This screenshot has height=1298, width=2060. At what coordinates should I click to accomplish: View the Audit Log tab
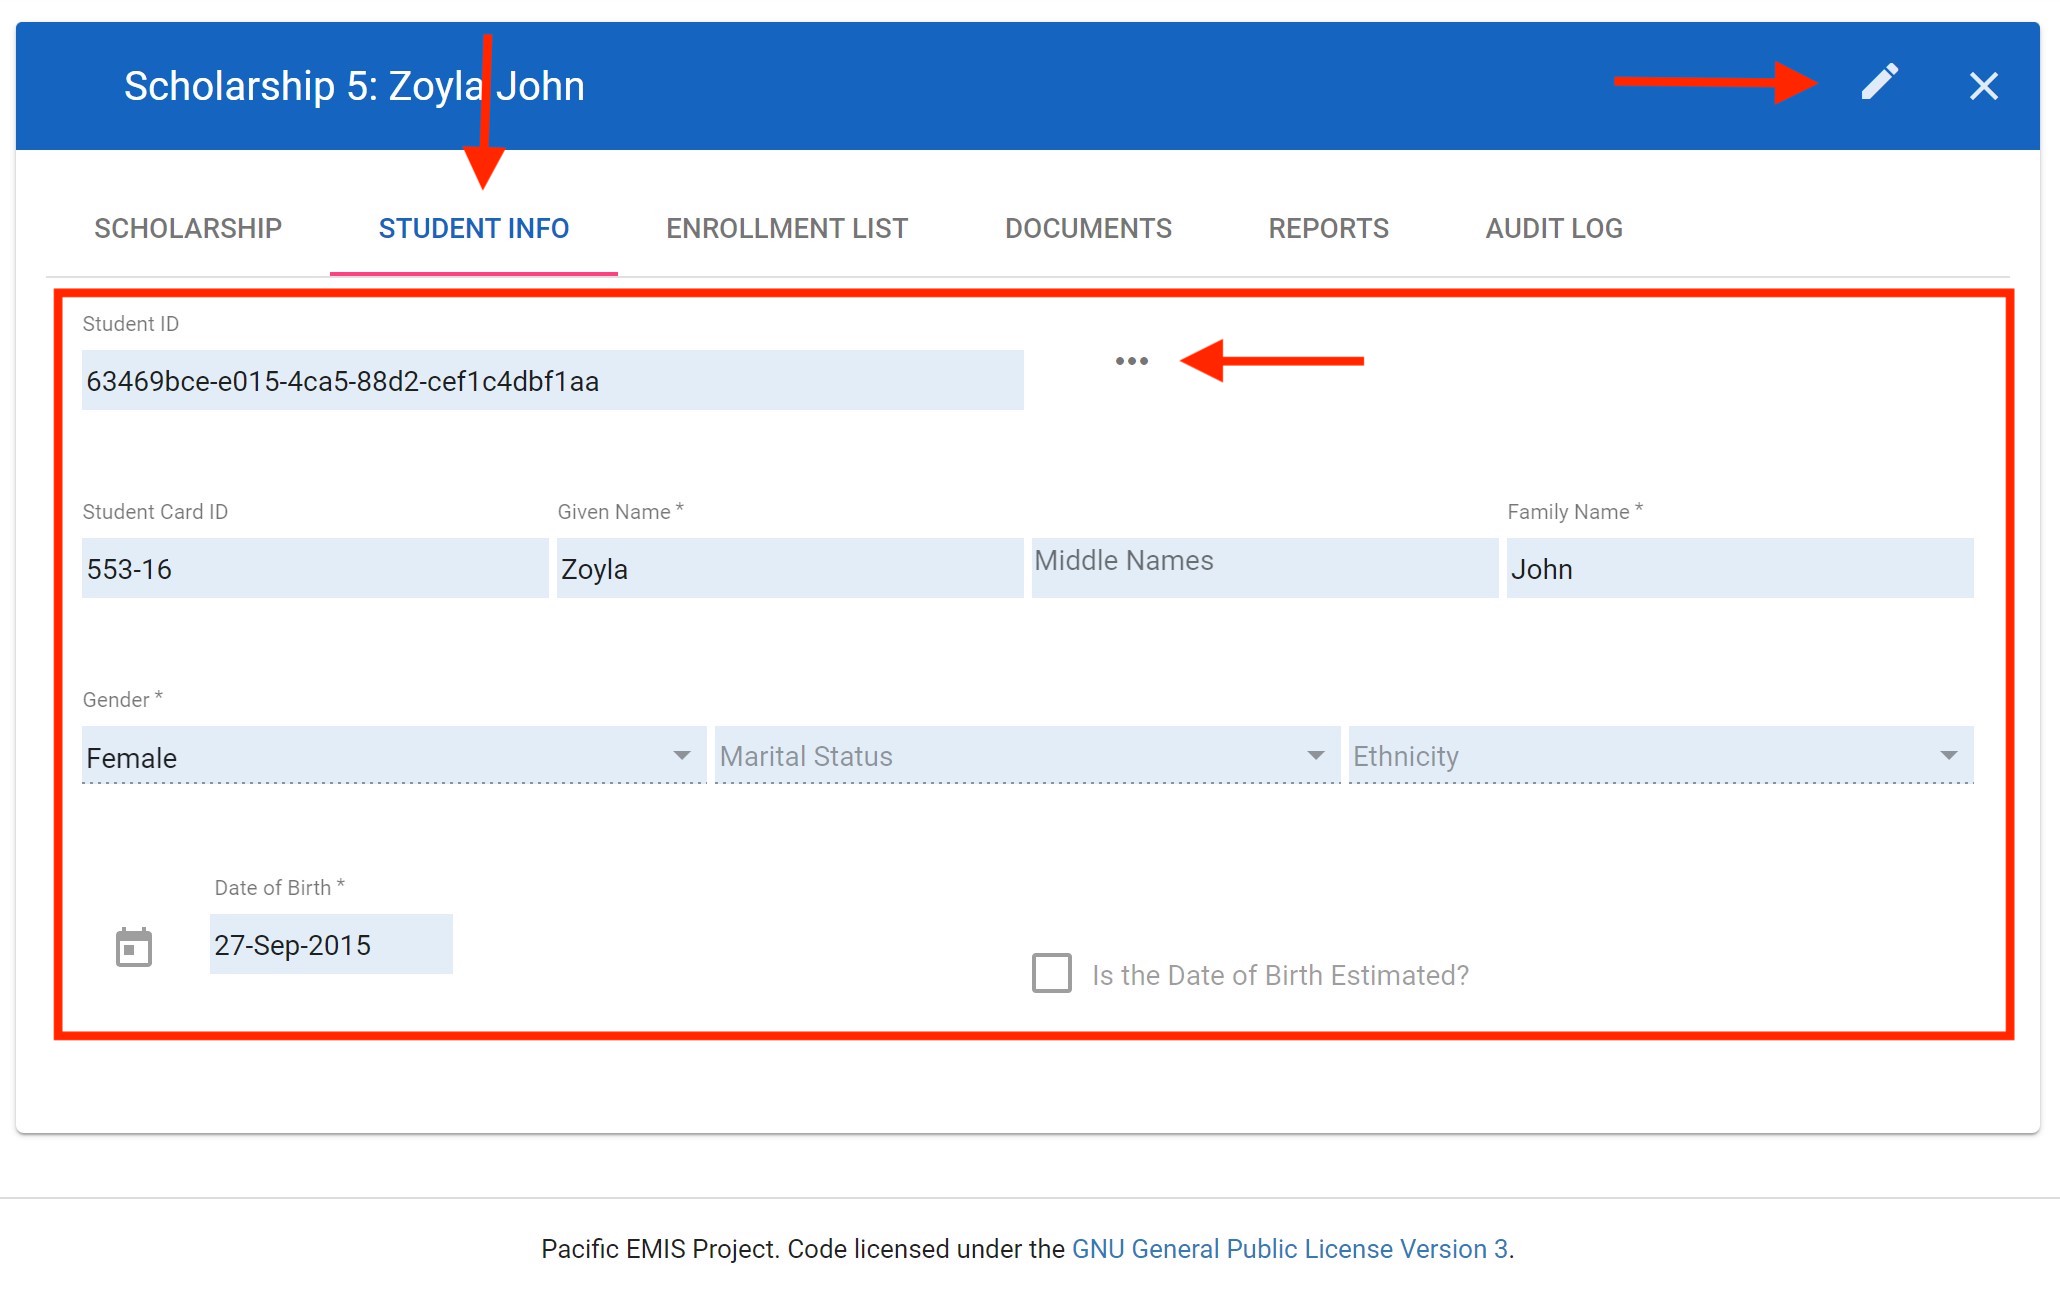(x=1553, y=229)
